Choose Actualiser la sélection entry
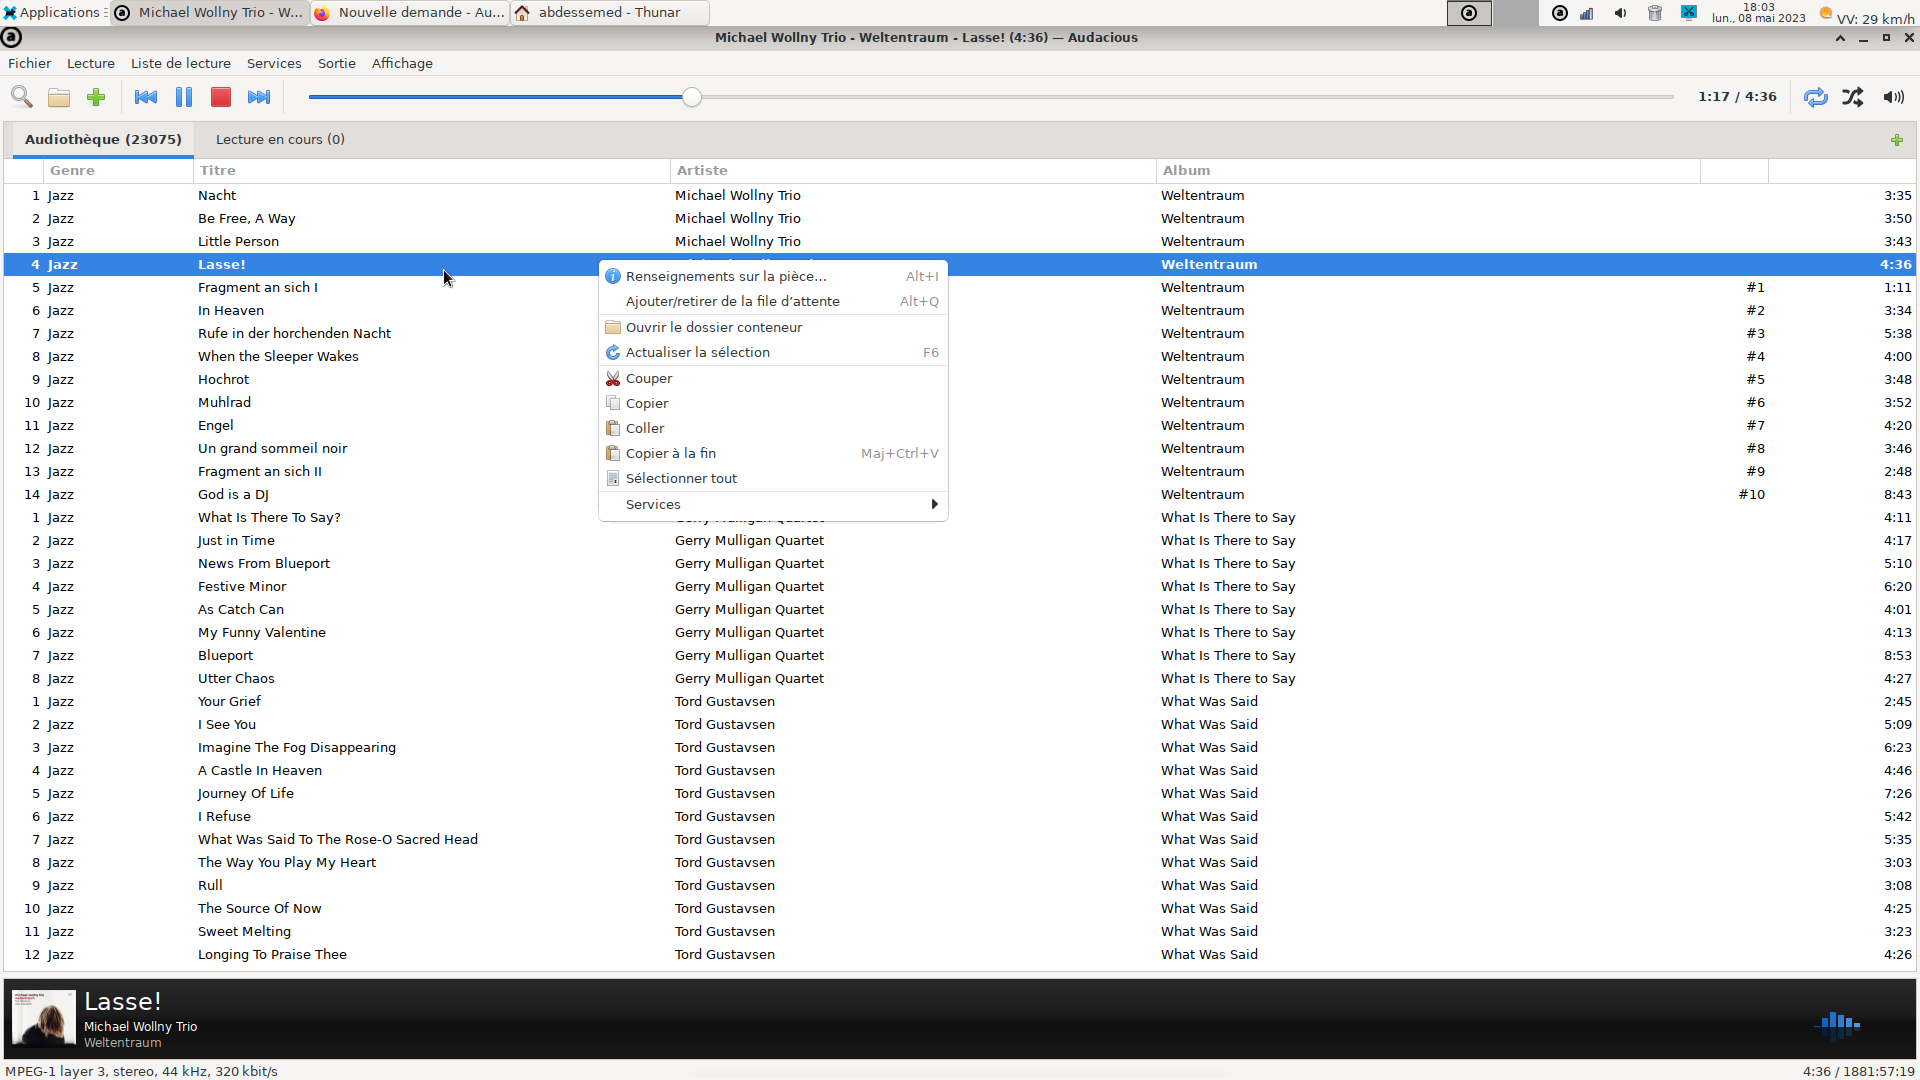The image size is (1920, 1080). pos(773,352)
